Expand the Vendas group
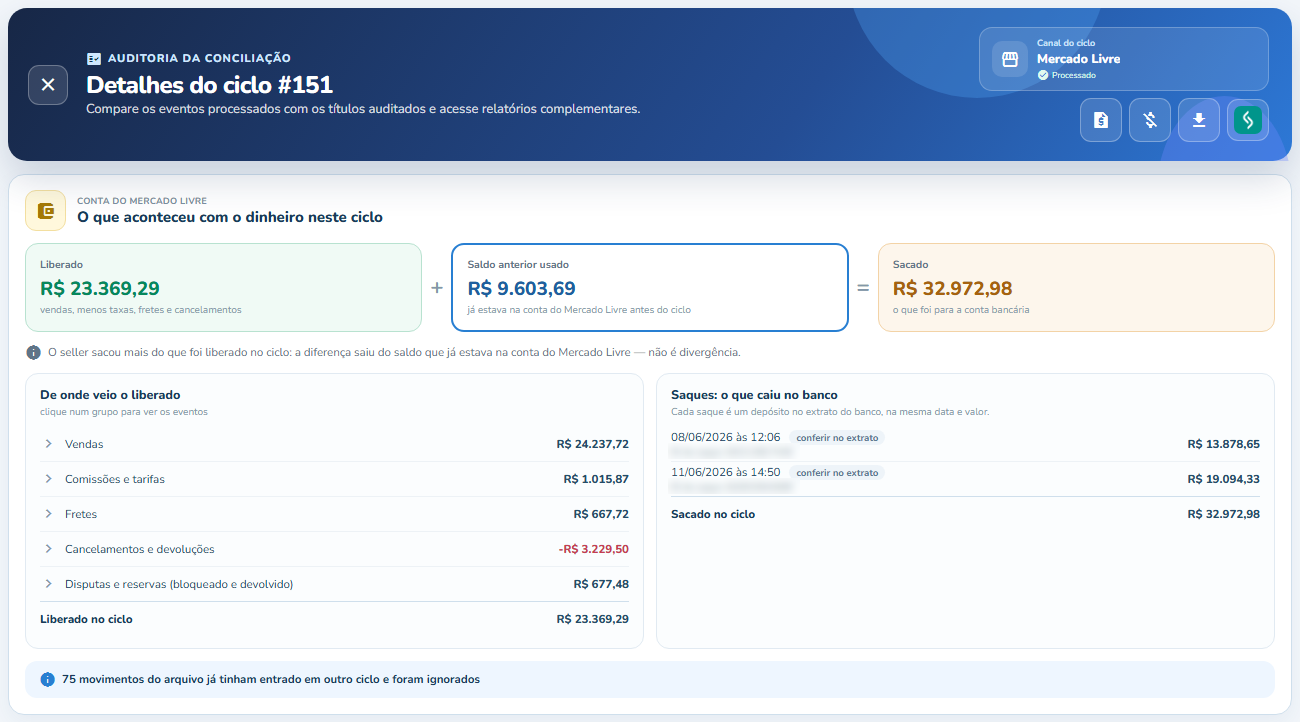The height and width of the screenshot is (722, 1300). 336,444
